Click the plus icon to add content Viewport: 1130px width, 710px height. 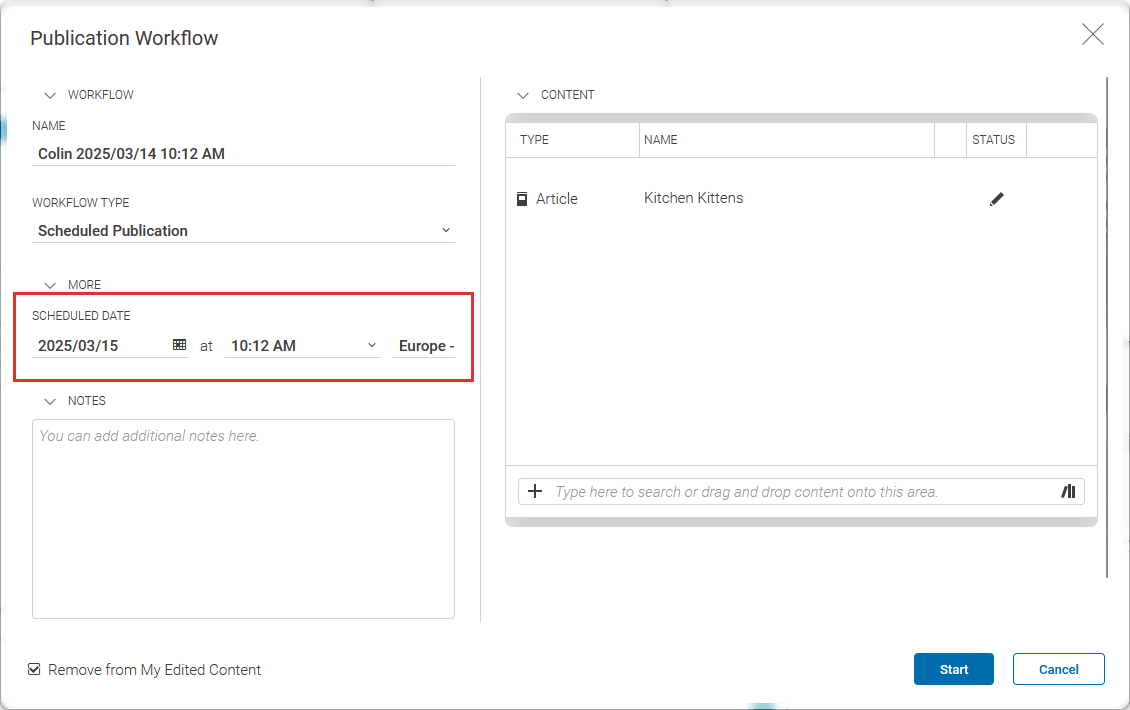click(535, 491)
